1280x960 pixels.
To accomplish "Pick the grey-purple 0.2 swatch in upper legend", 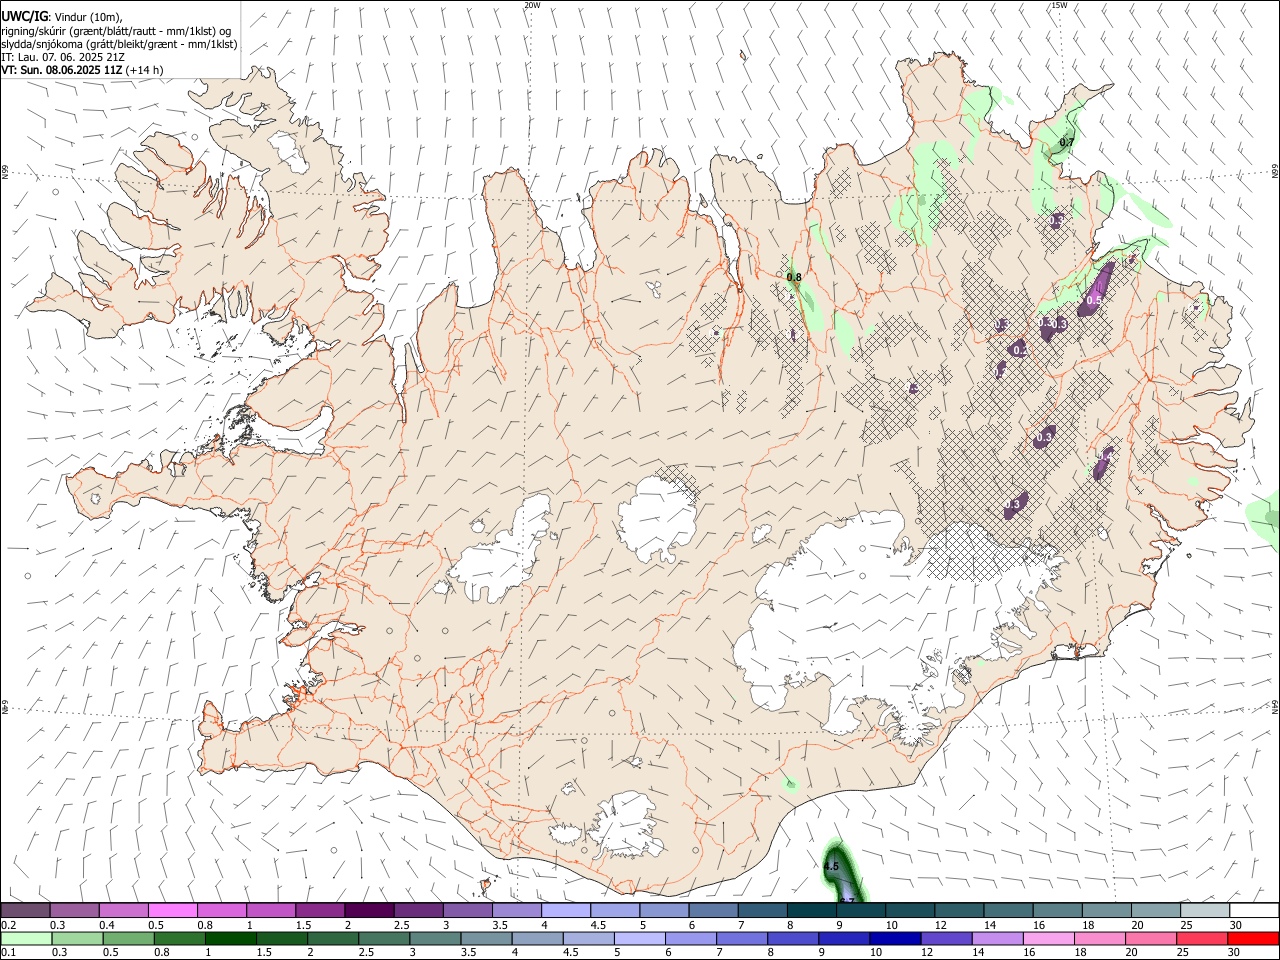I will tap(25, 910).
